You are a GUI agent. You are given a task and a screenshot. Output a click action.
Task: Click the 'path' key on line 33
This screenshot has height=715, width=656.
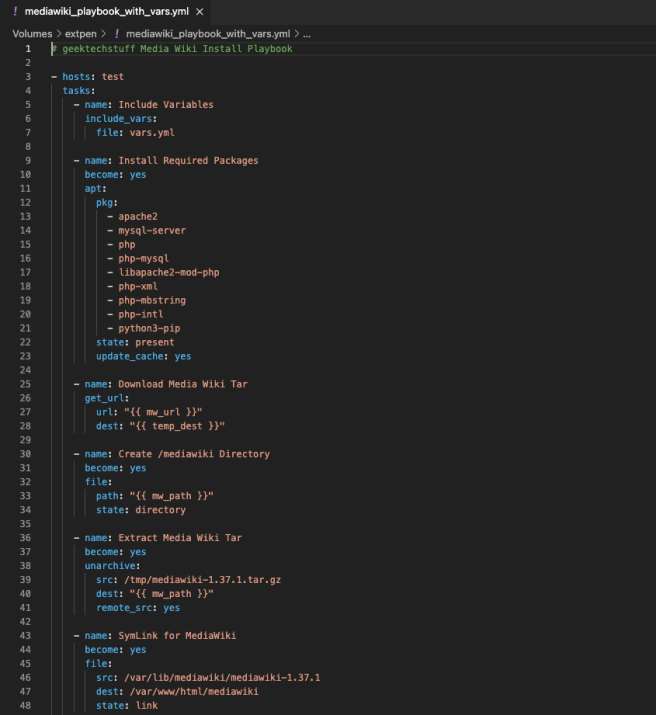pyautogui.click(x=107, y=496)
